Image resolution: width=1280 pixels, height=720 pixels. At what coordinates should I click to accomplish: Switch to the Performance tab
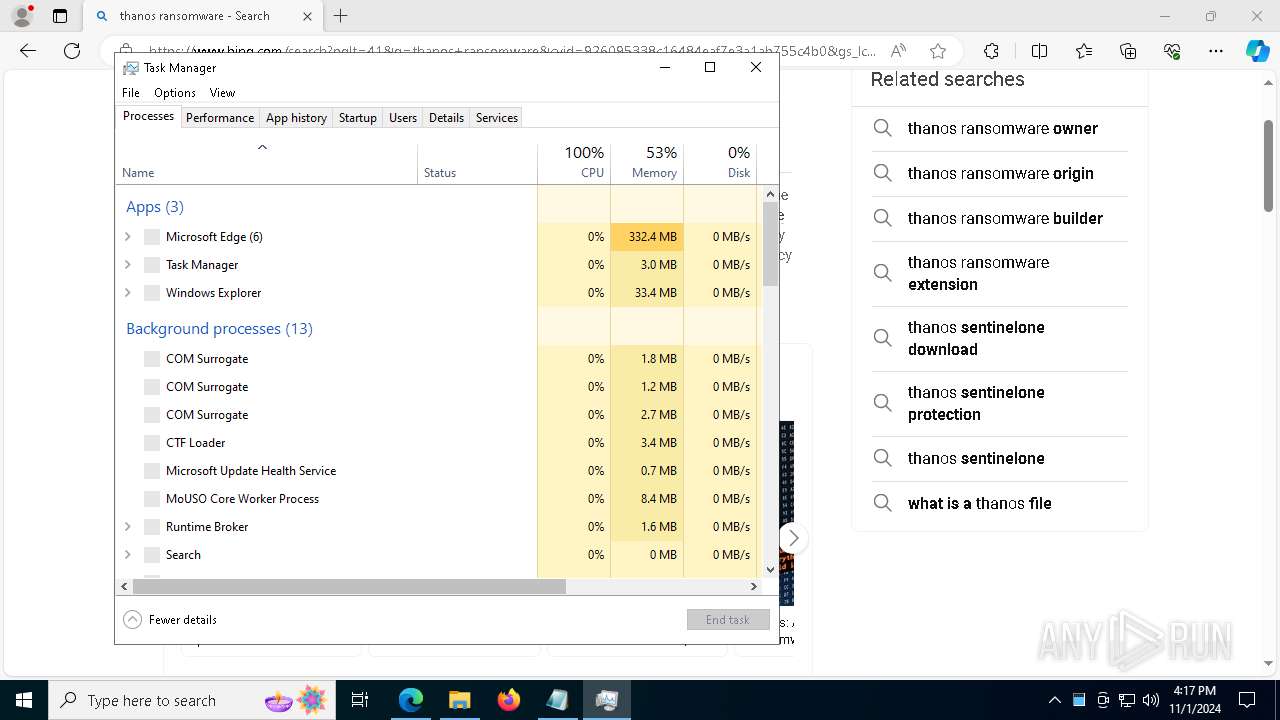point(220,117)
